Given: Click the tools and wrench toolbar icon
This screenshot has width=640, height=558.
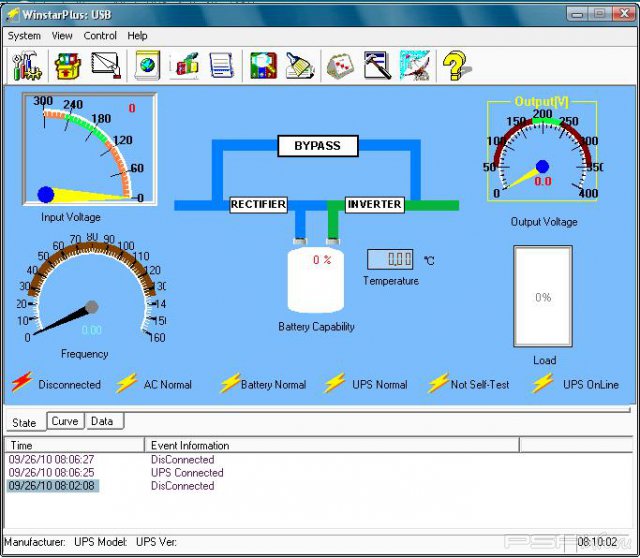Looking at the screenshot, I should tap(24, 66).
